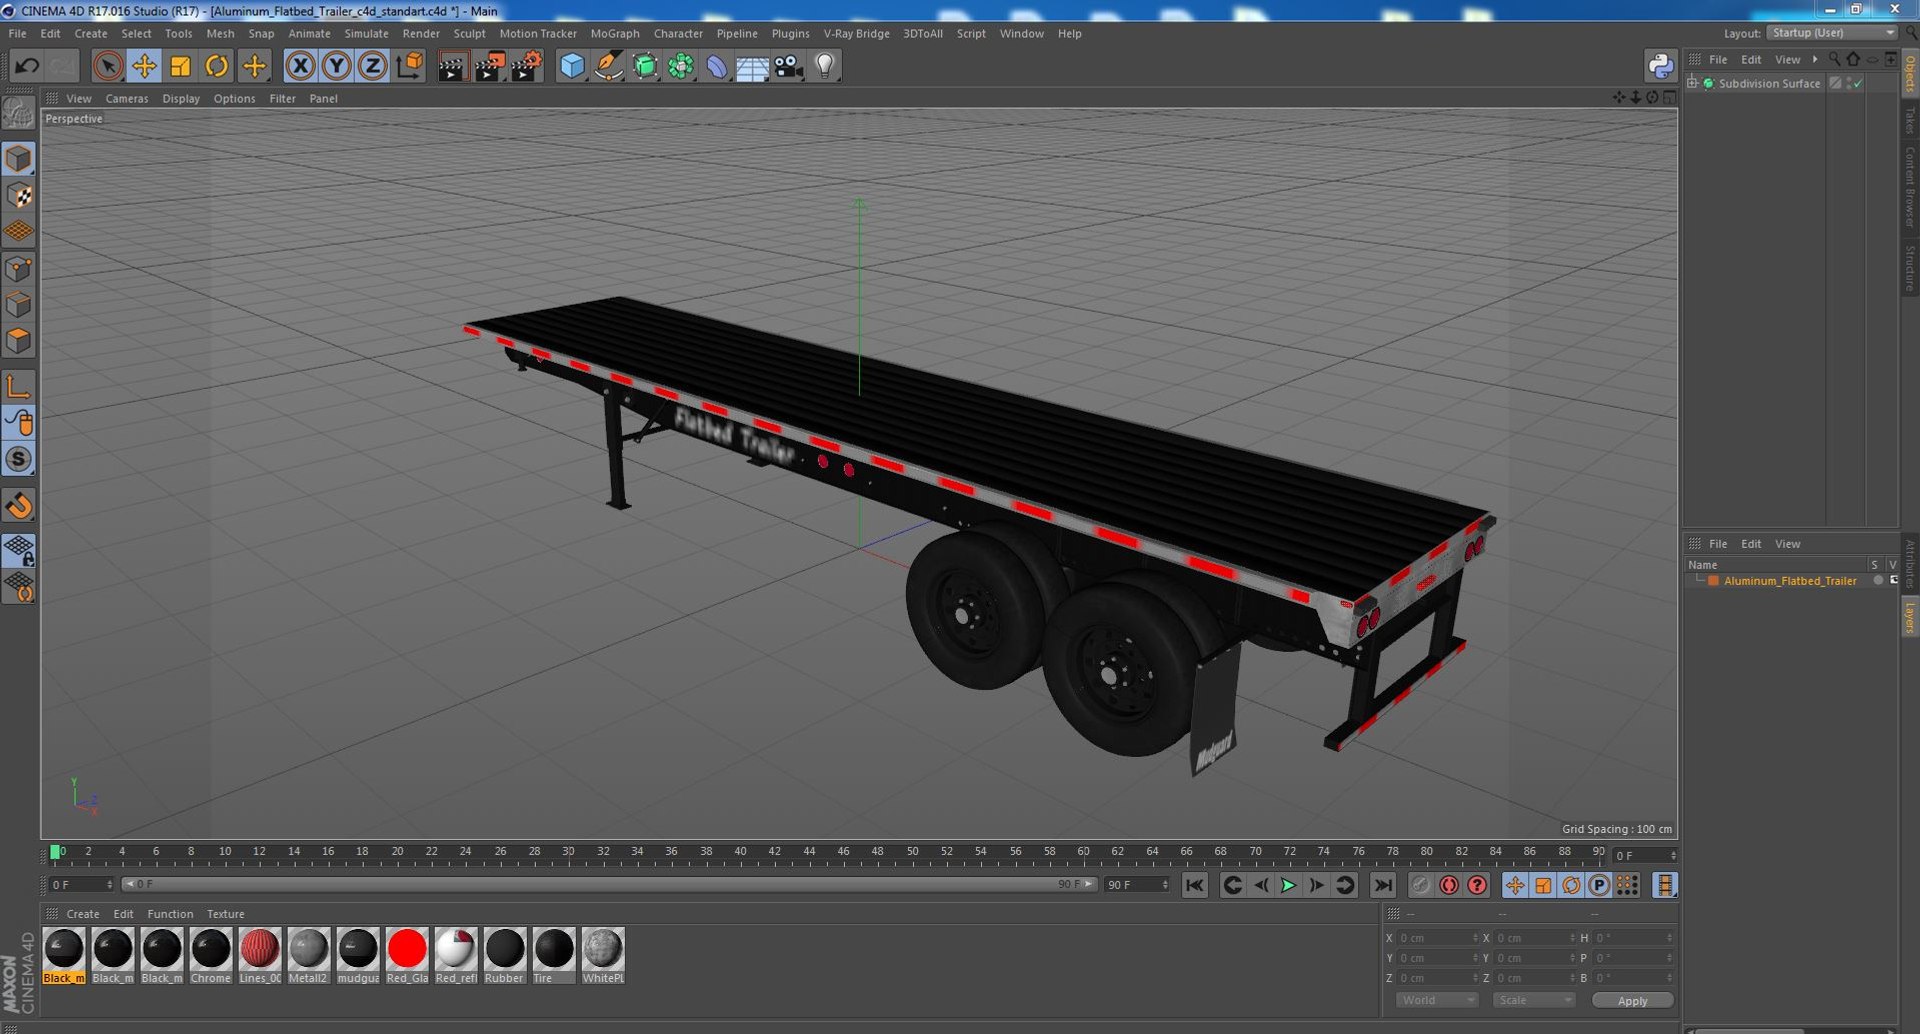
Task: Switch to Model mode
Action: pyautogui.click(x=19, y=159)
